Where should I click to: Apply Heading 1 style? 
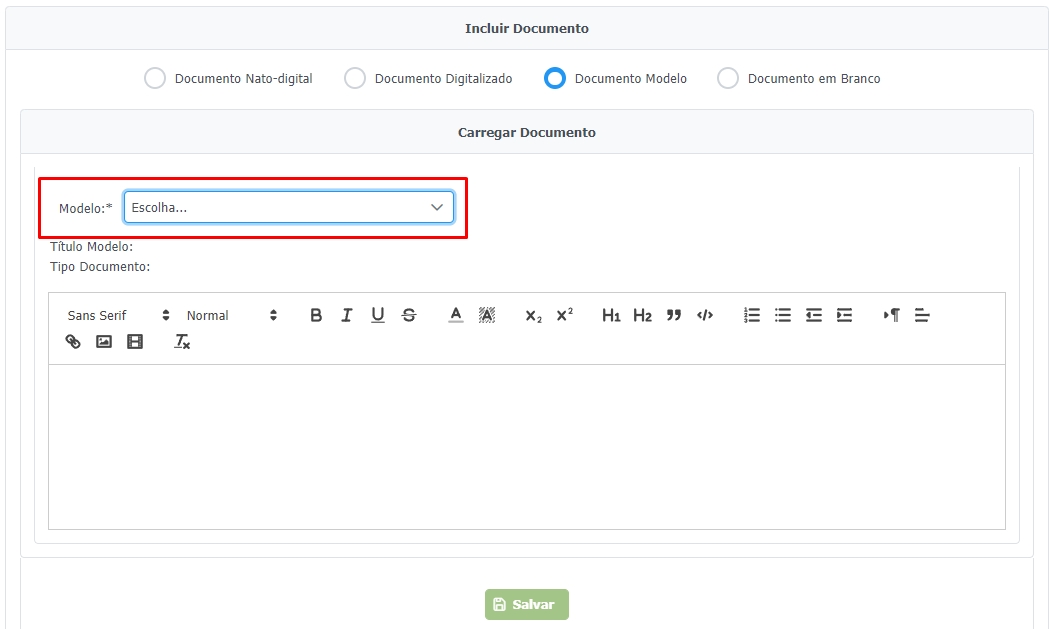coord(611,315)
